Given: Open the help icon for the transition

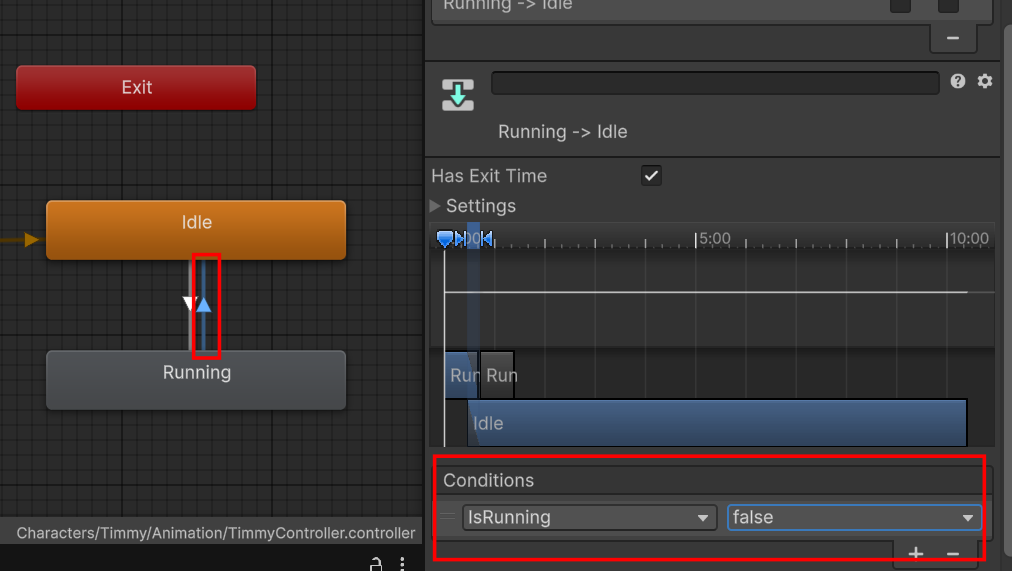Looking at the screenshot, I should pyautogui.click(x=958, y=81).
